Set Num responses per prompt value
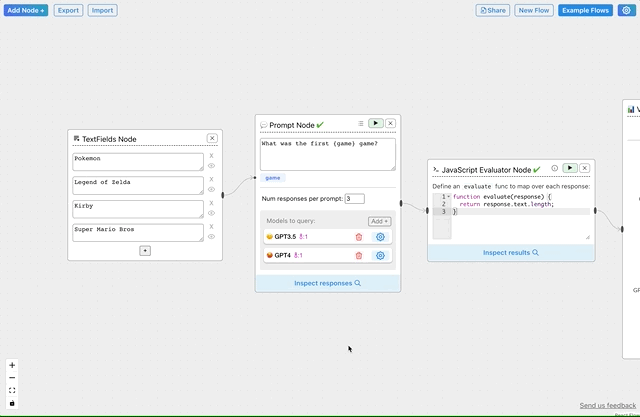640x417 pixels. pos(355,199)
